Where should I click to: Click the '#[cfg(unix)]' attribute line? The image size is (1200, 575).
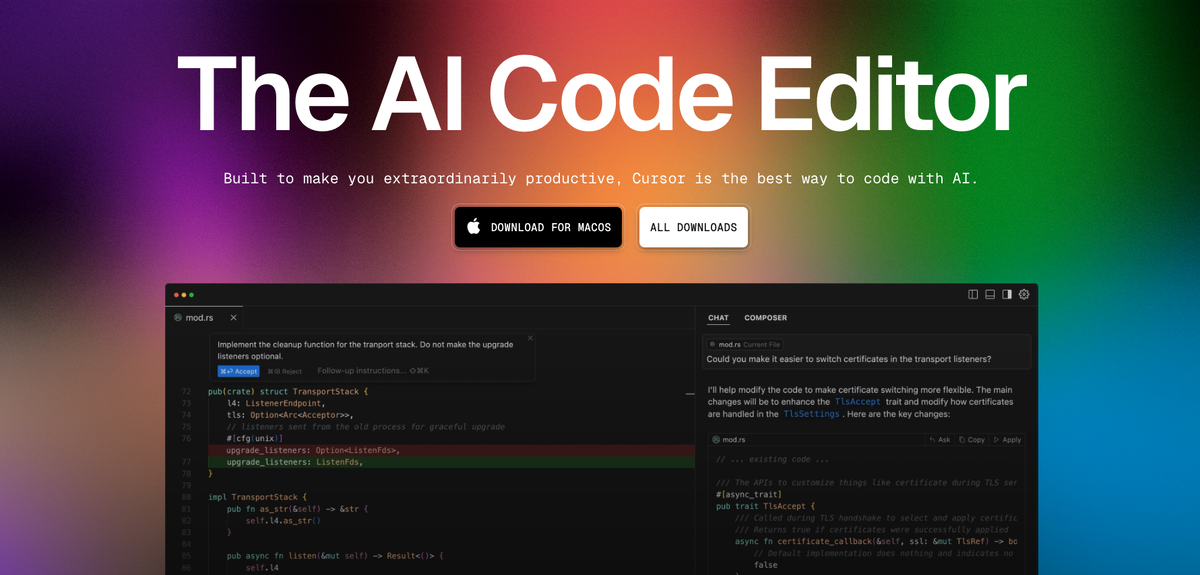point(255,438)
